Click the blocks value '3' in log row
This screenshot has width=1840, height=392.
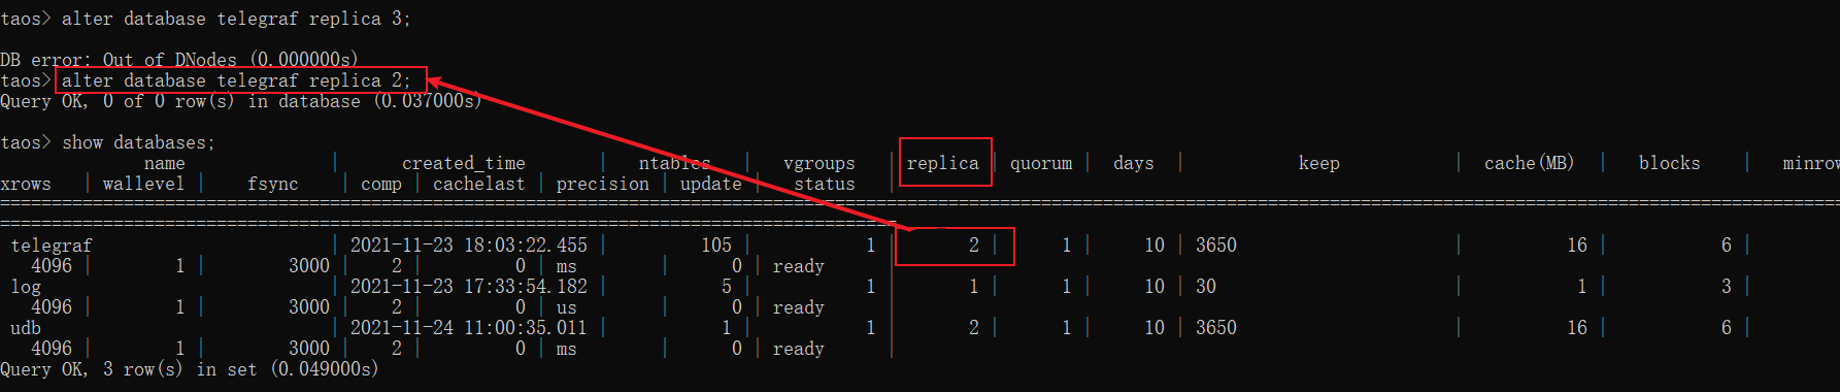click(x=1726, y=287)
